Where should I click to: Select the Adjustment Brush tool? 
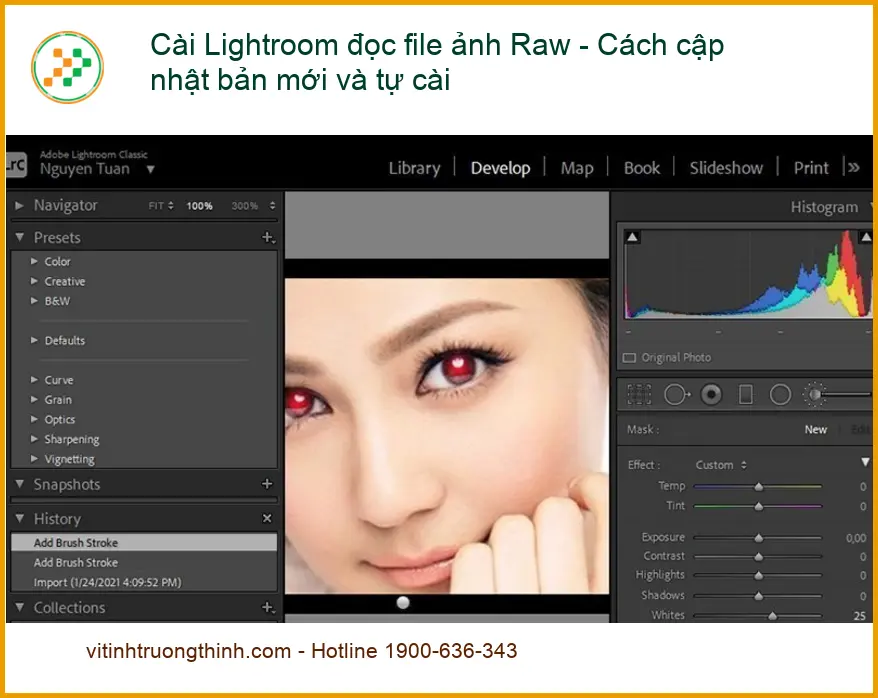click(814, 394)
